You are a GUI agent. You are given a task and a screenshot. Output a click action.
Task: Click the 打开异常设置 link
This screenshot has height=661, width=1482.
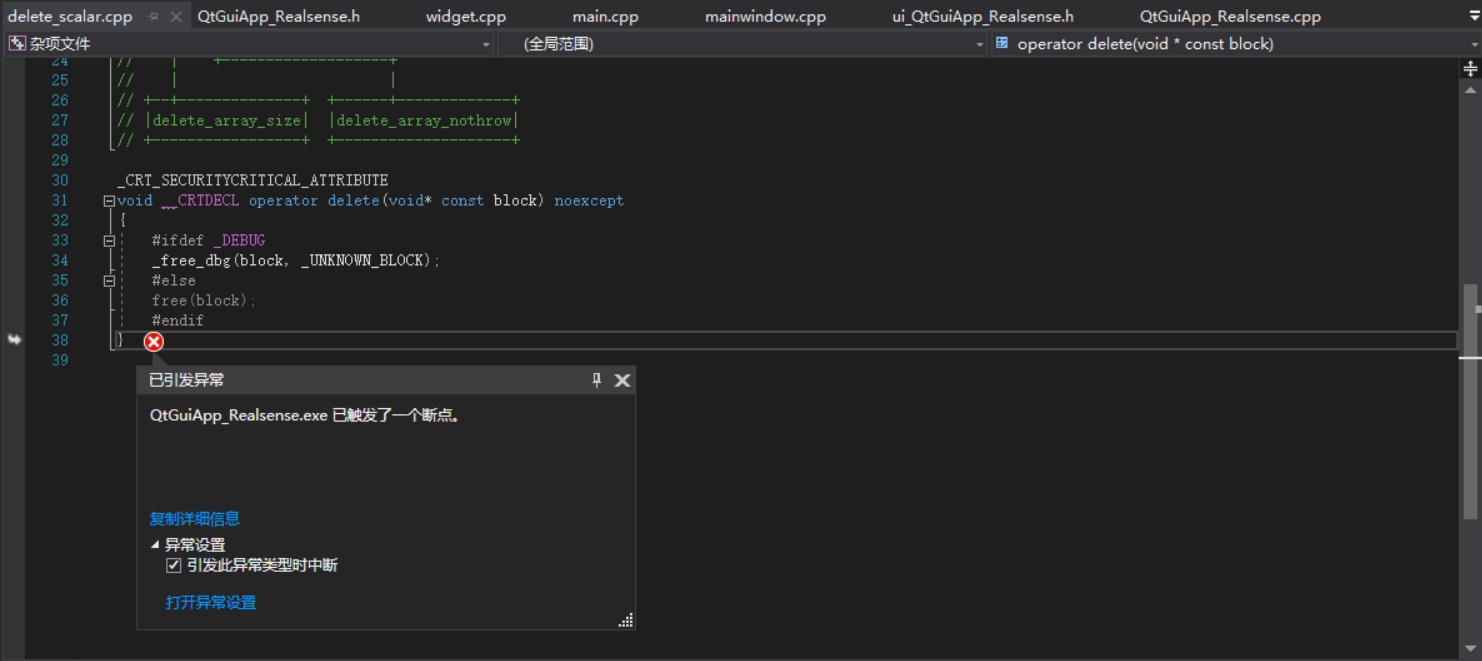click(x=211, y=602)
